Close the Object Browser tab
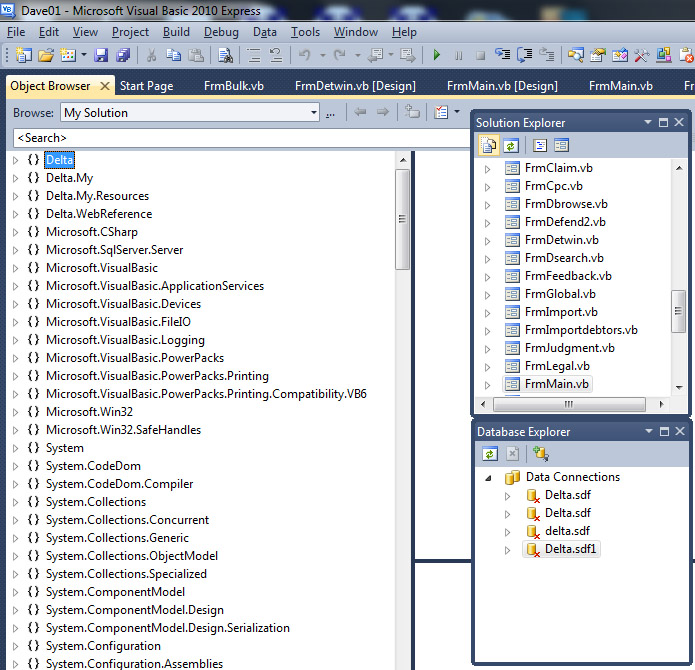This screenshot has height=670, width=695. [105, 86]
